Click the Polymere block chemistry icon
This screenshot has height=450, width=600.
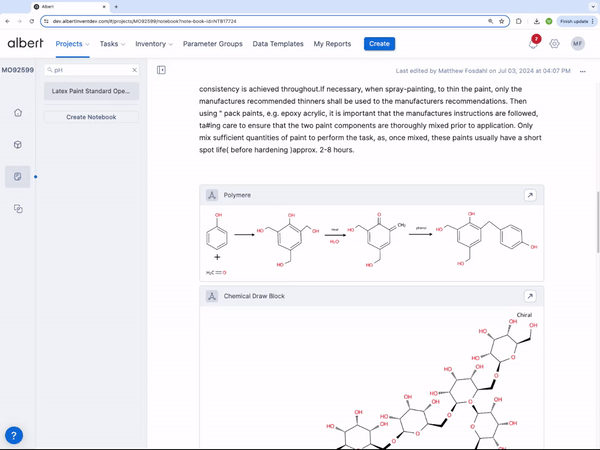coord(212,195)
